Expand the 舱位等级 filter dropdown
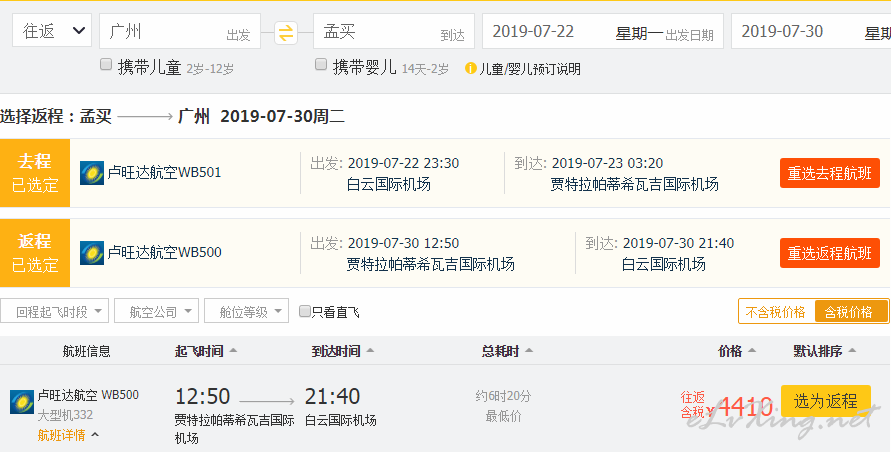Viewport: 891px width, 452px height. [246, 312]
